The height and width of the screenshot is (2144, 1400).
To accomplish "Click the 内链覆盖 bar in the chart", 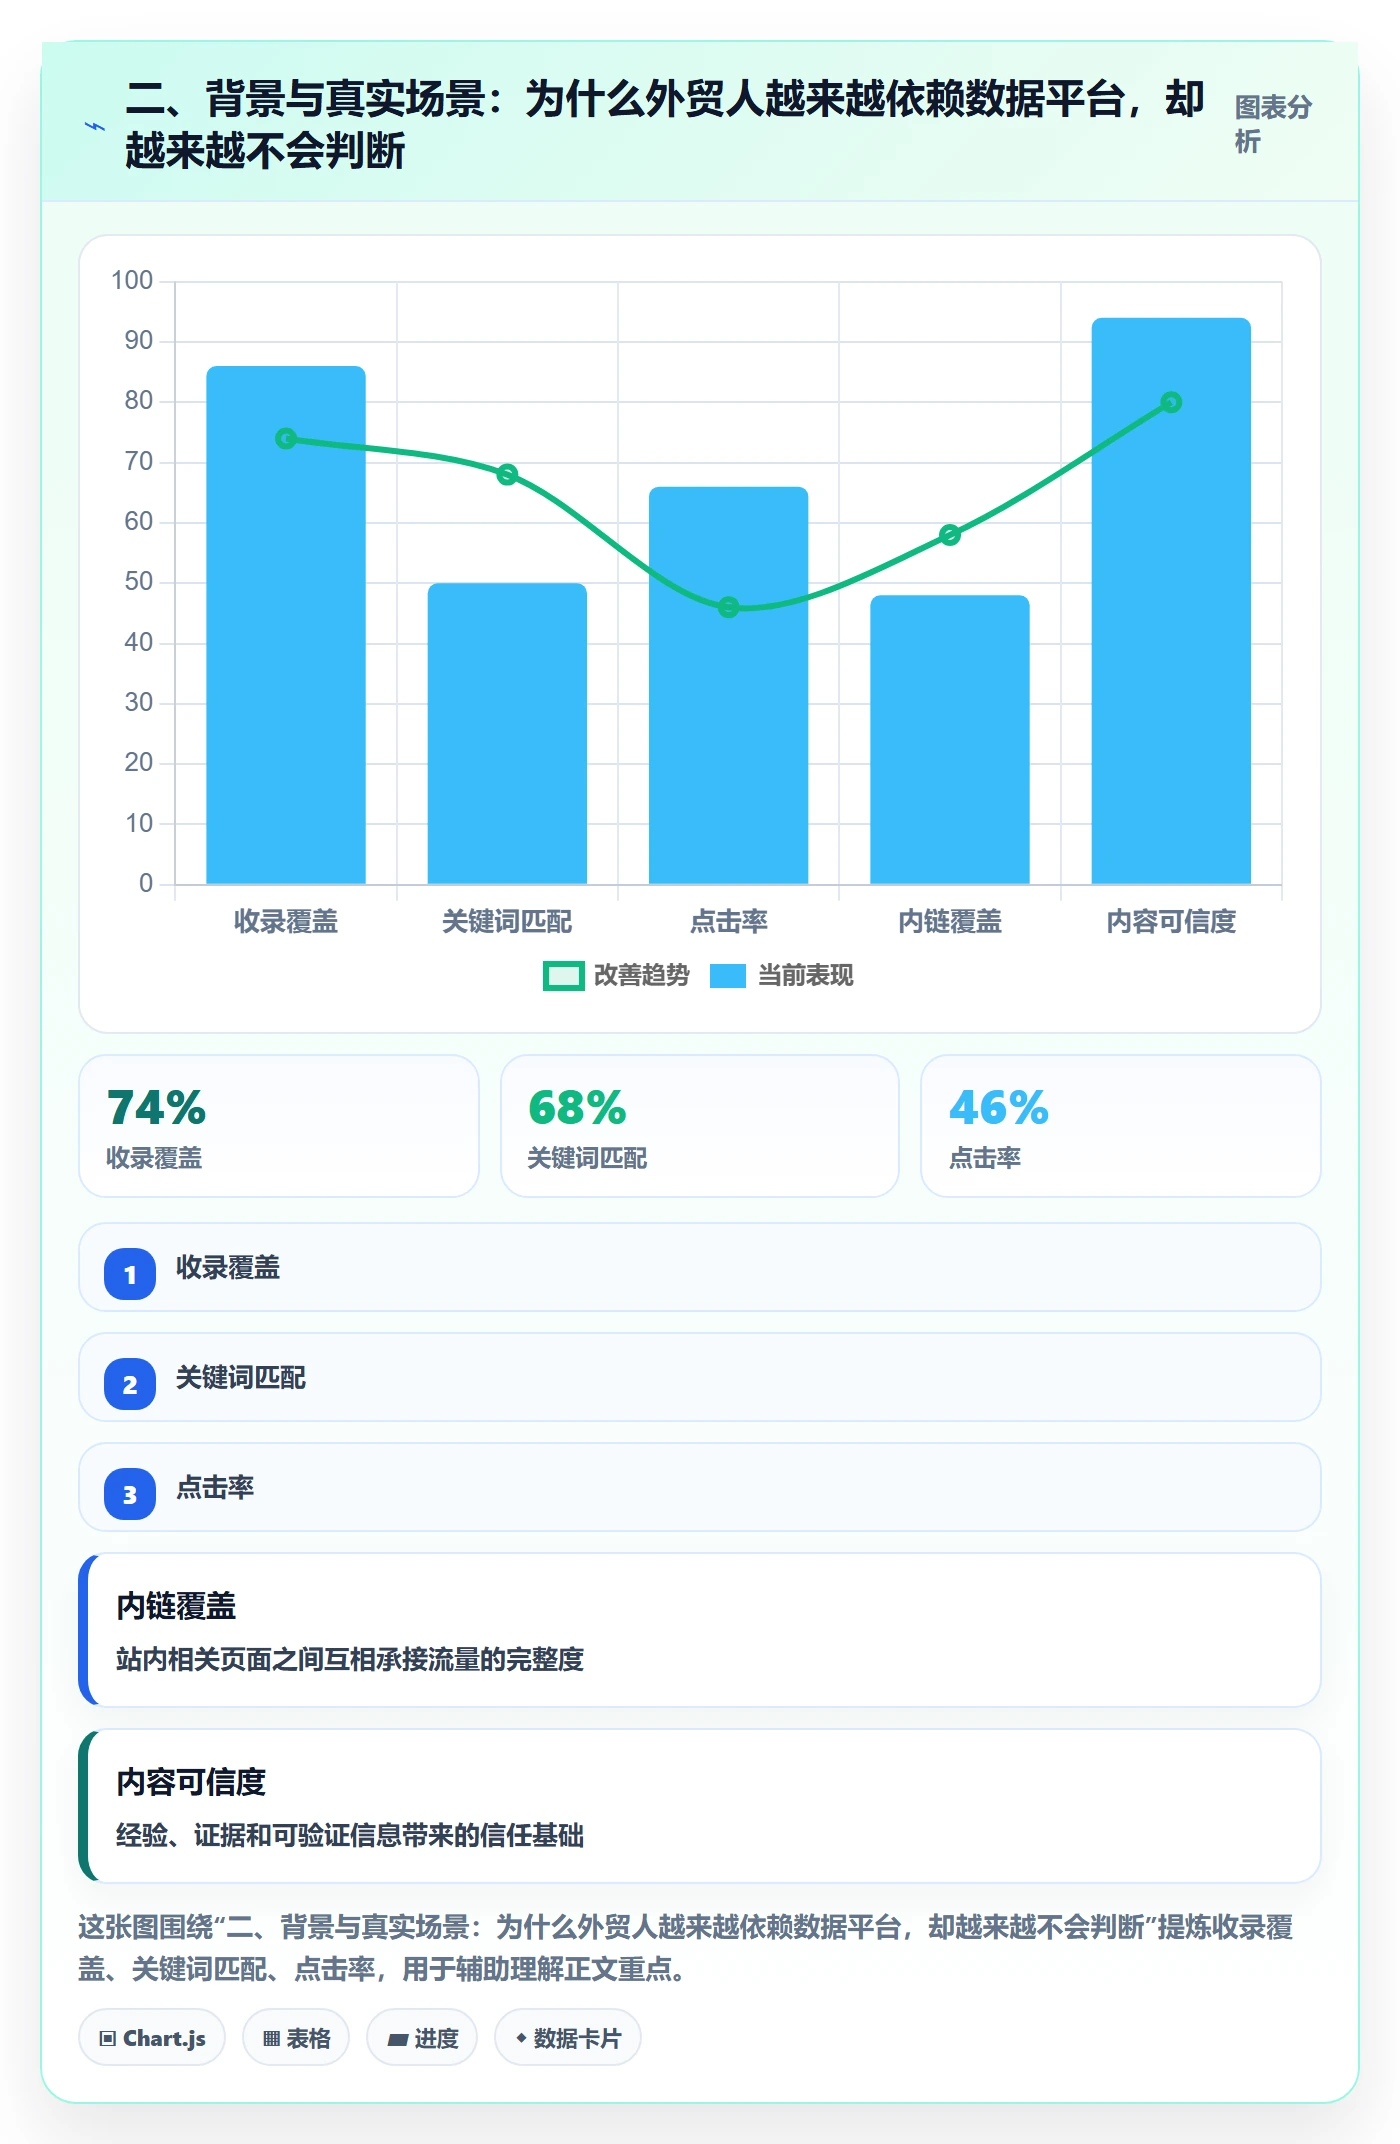I will click(950, 740).
